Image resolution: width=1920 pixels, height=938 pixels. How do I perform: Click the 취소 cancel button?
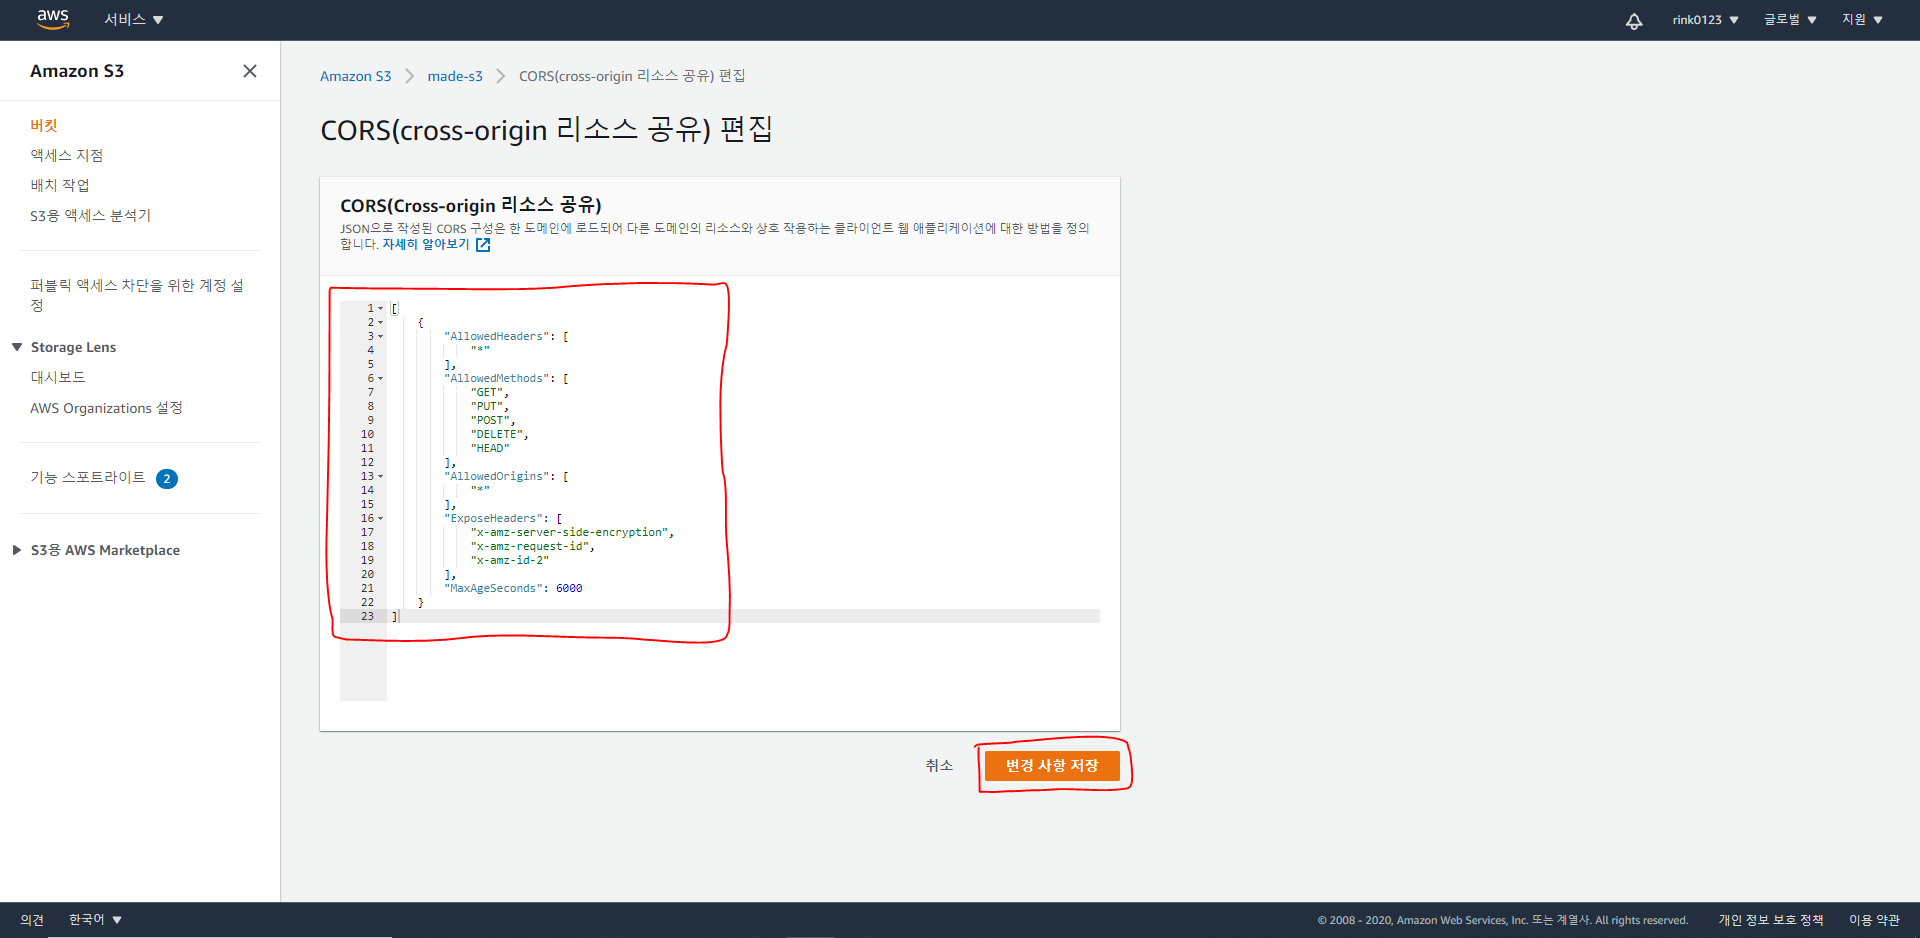click(x=939, y=766)
